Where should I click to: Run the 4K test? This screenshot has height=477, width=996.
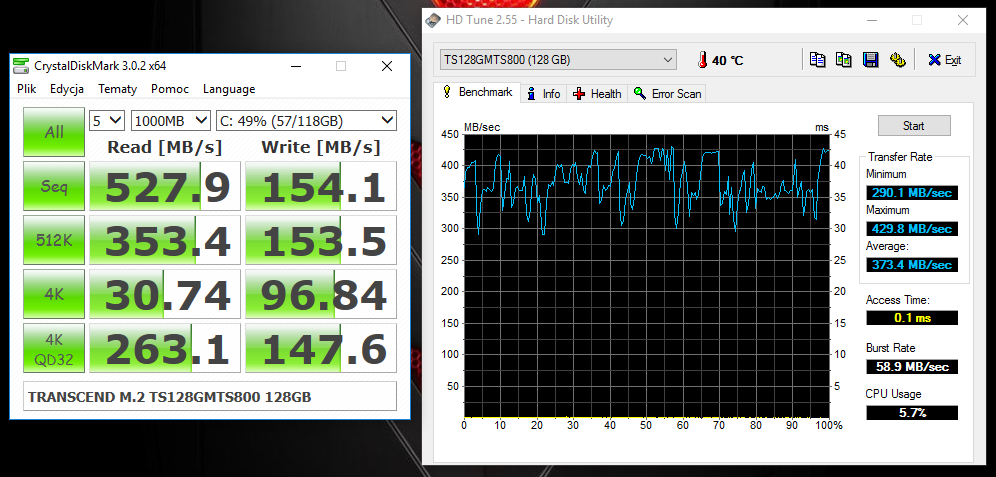[x=54, y=294]
